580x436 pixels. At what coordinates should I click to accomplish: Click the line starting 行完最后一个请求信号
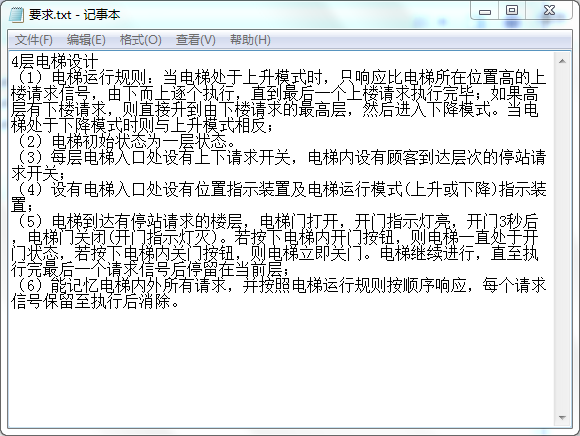(151, 269)
